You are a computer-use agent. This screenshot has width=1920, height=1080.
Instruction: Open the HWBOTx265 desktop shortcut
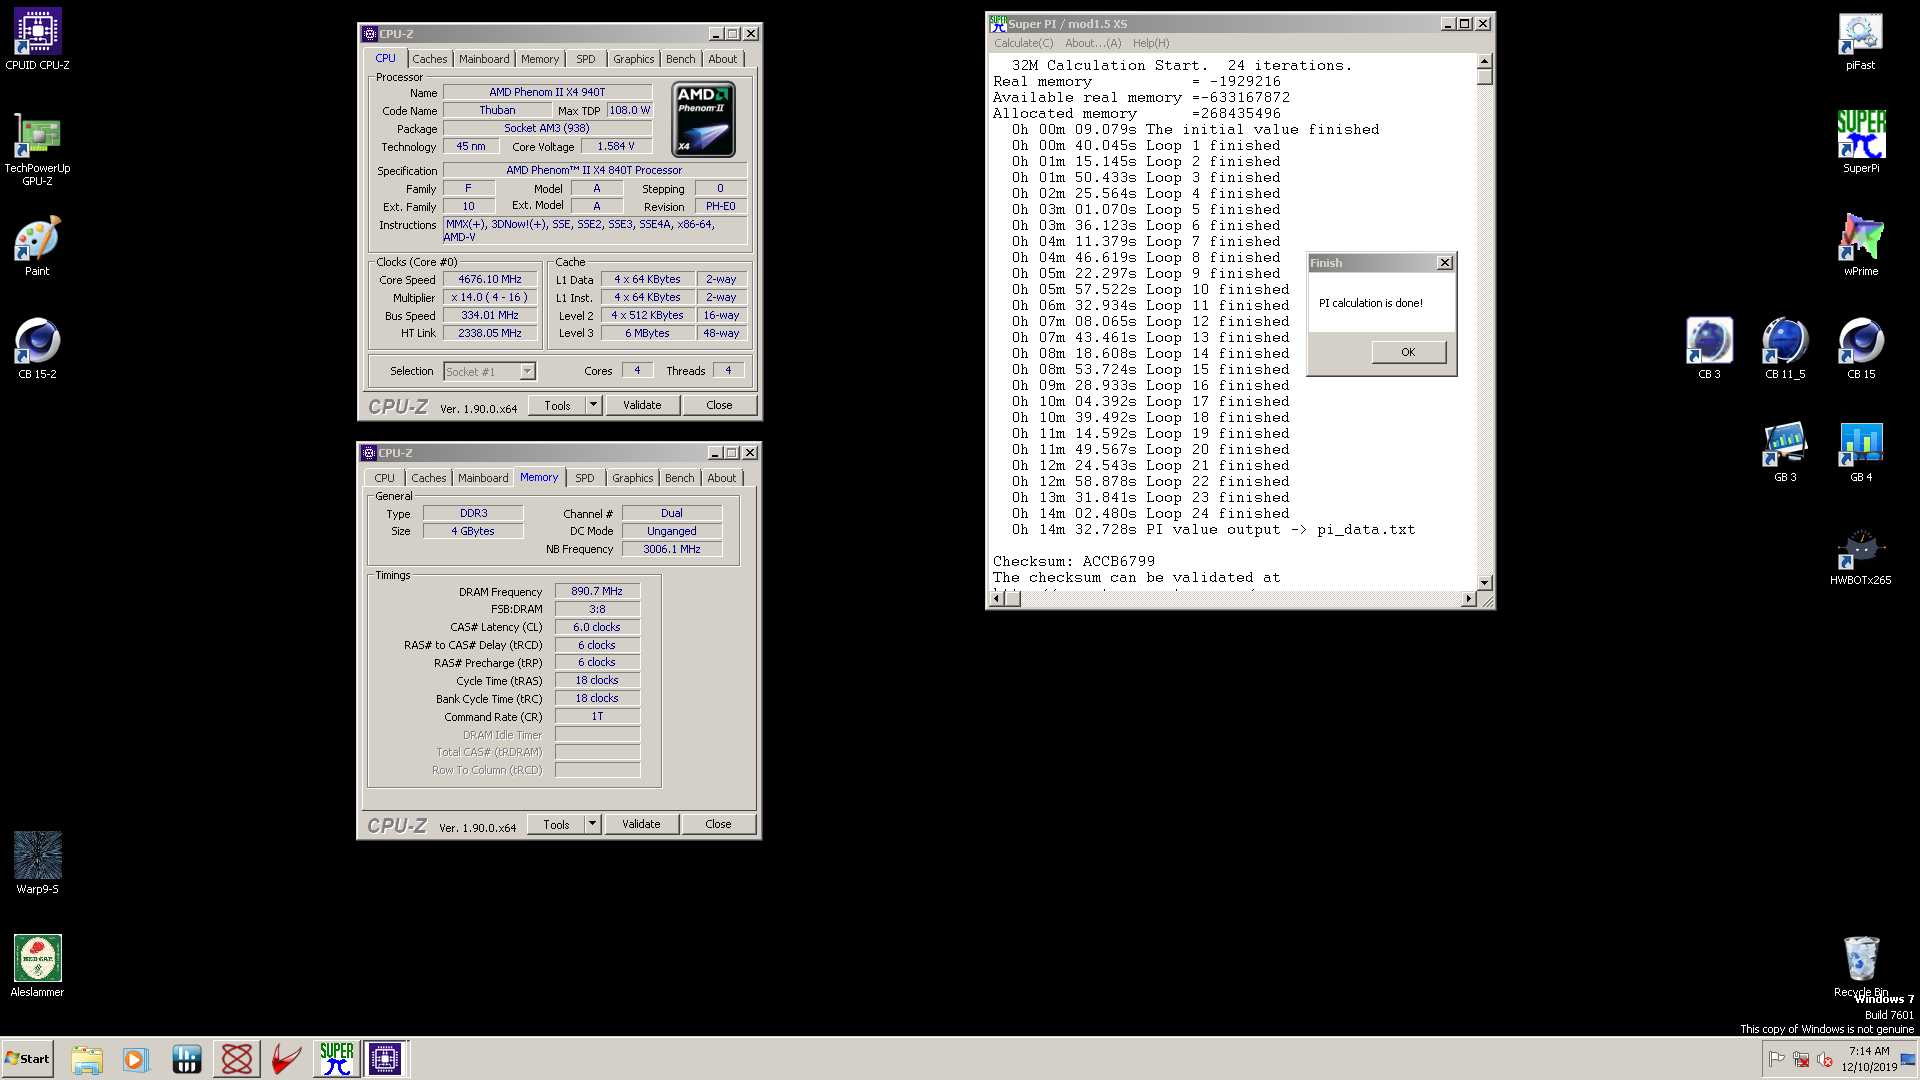tap(1860, 556)
